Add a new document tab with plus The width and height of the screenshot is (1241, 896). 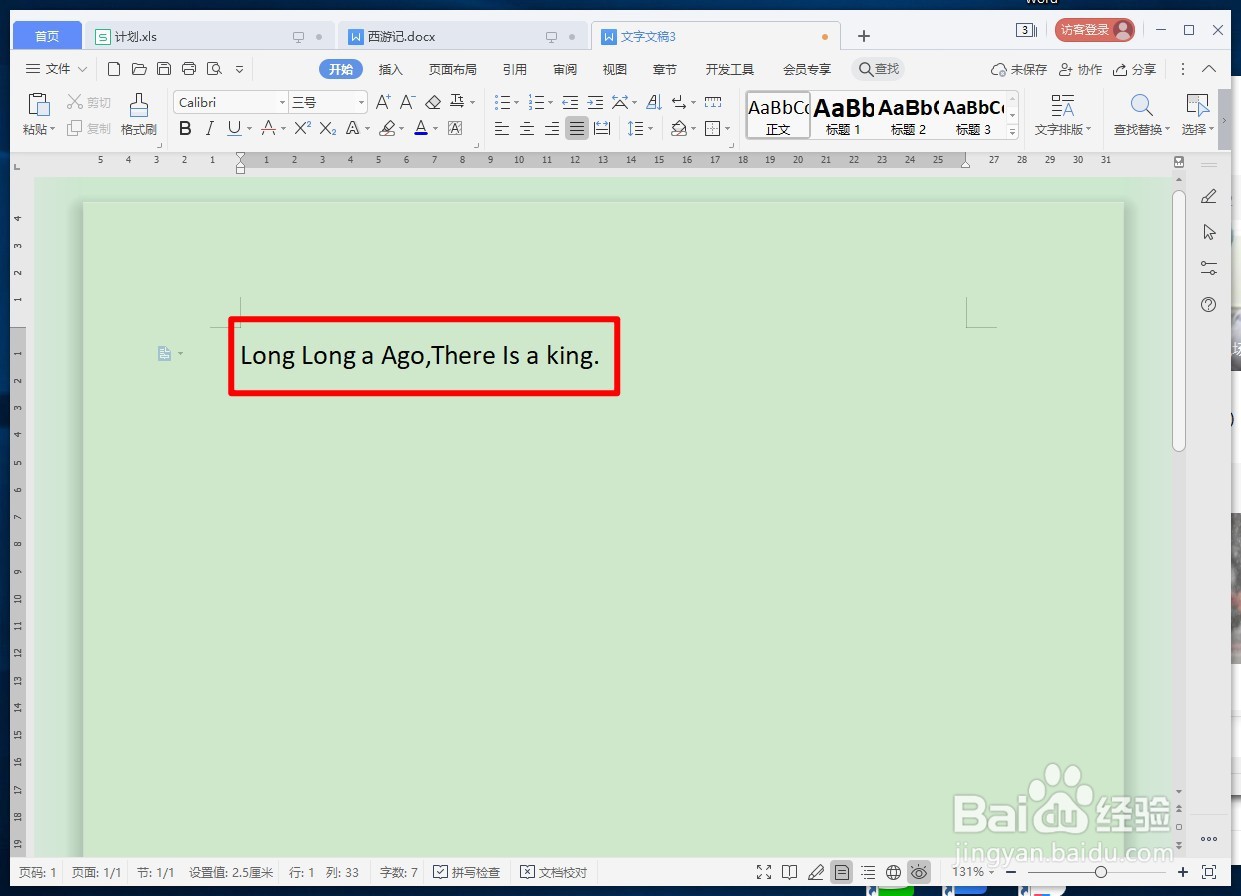pos(864,36)
